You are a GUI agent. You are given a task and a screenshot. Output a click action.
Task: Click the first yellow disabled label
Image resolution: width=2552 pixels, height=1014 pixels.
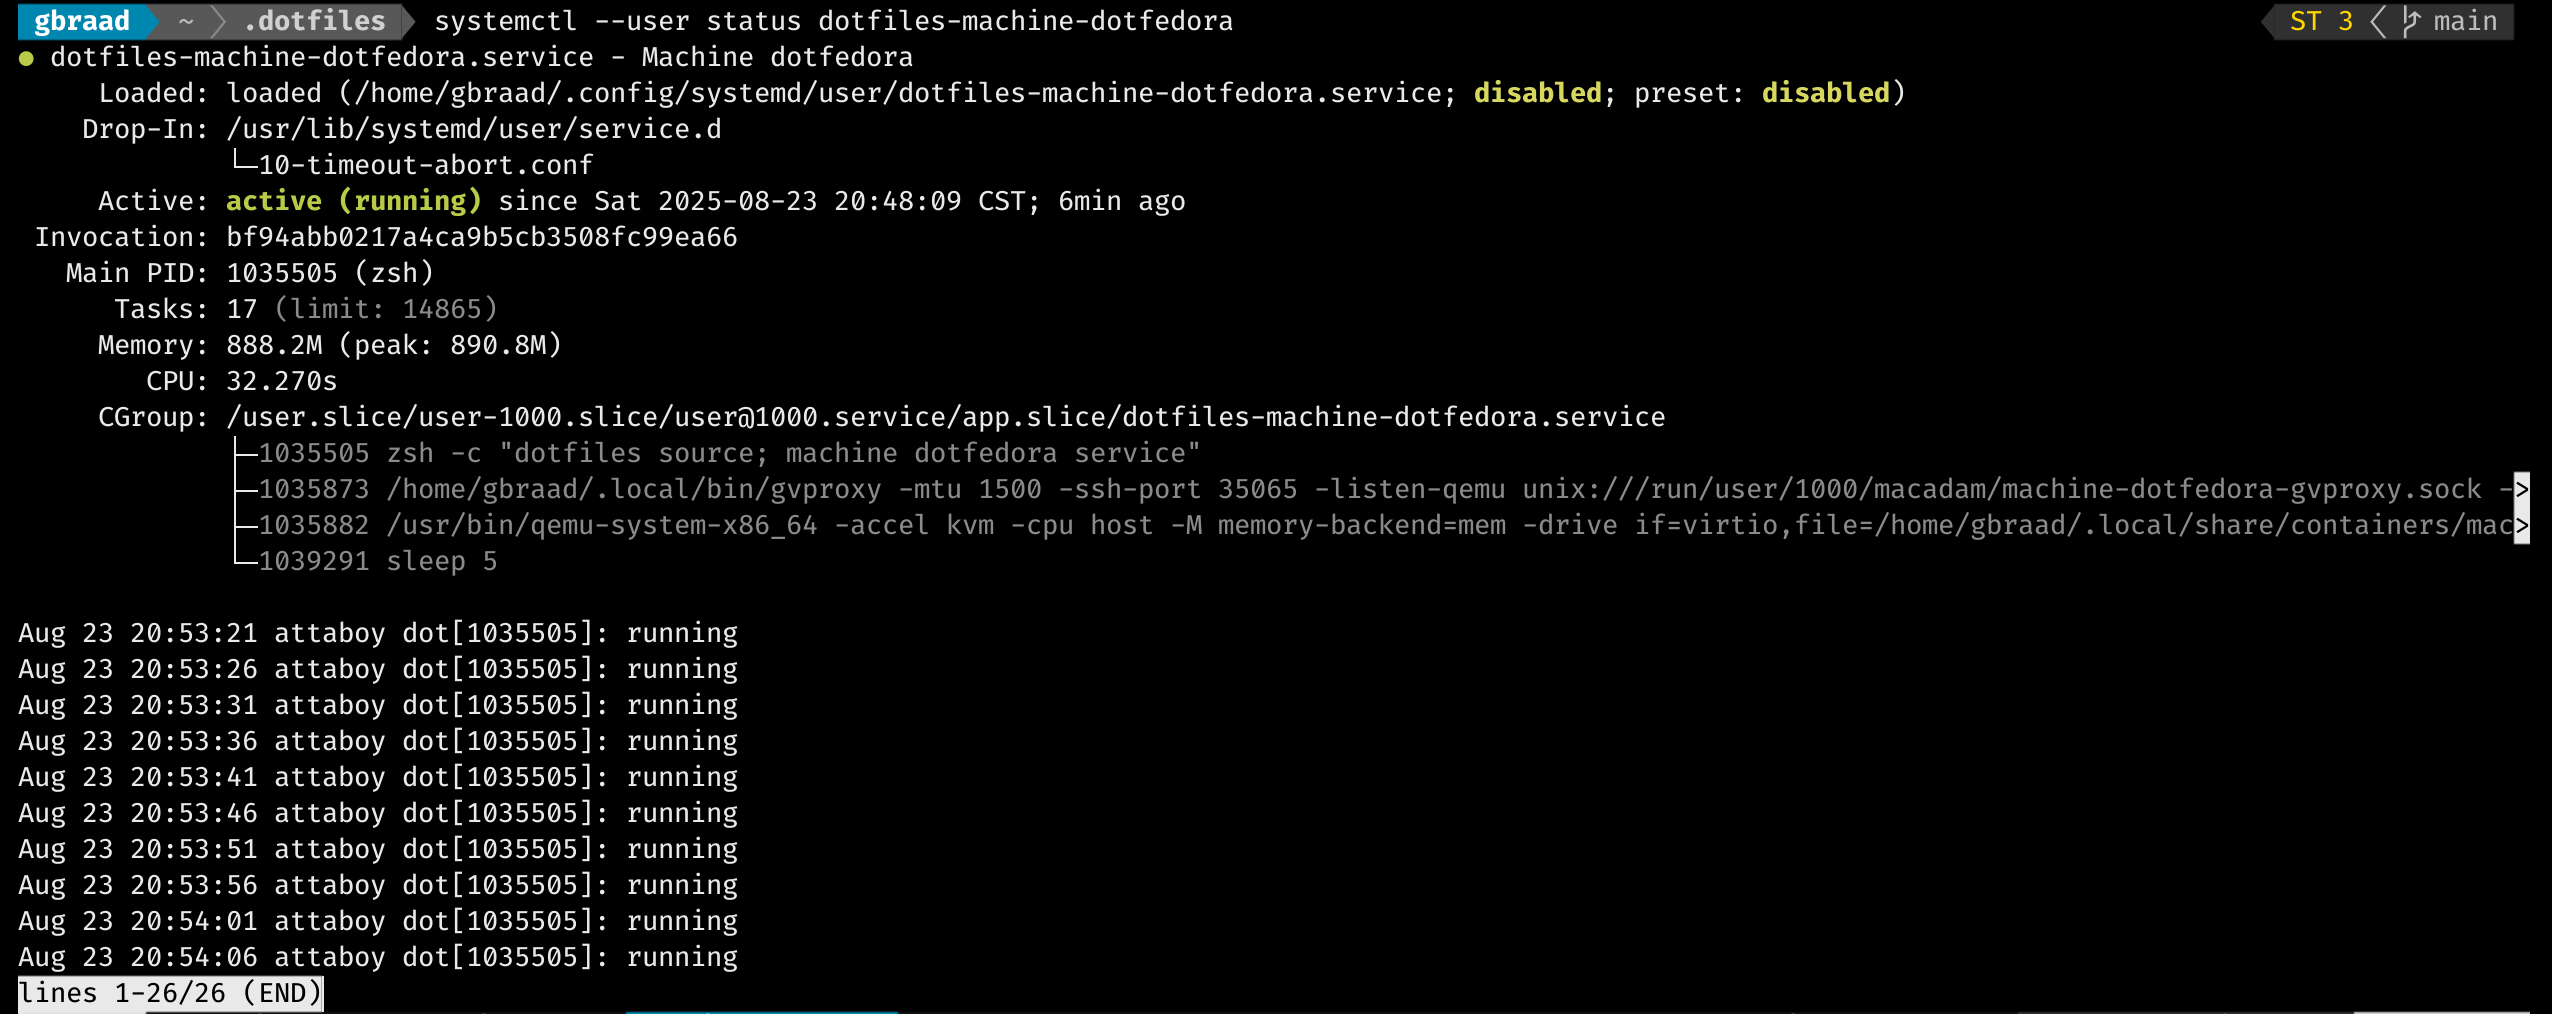pyautogui.click(x=1538, y=93)
